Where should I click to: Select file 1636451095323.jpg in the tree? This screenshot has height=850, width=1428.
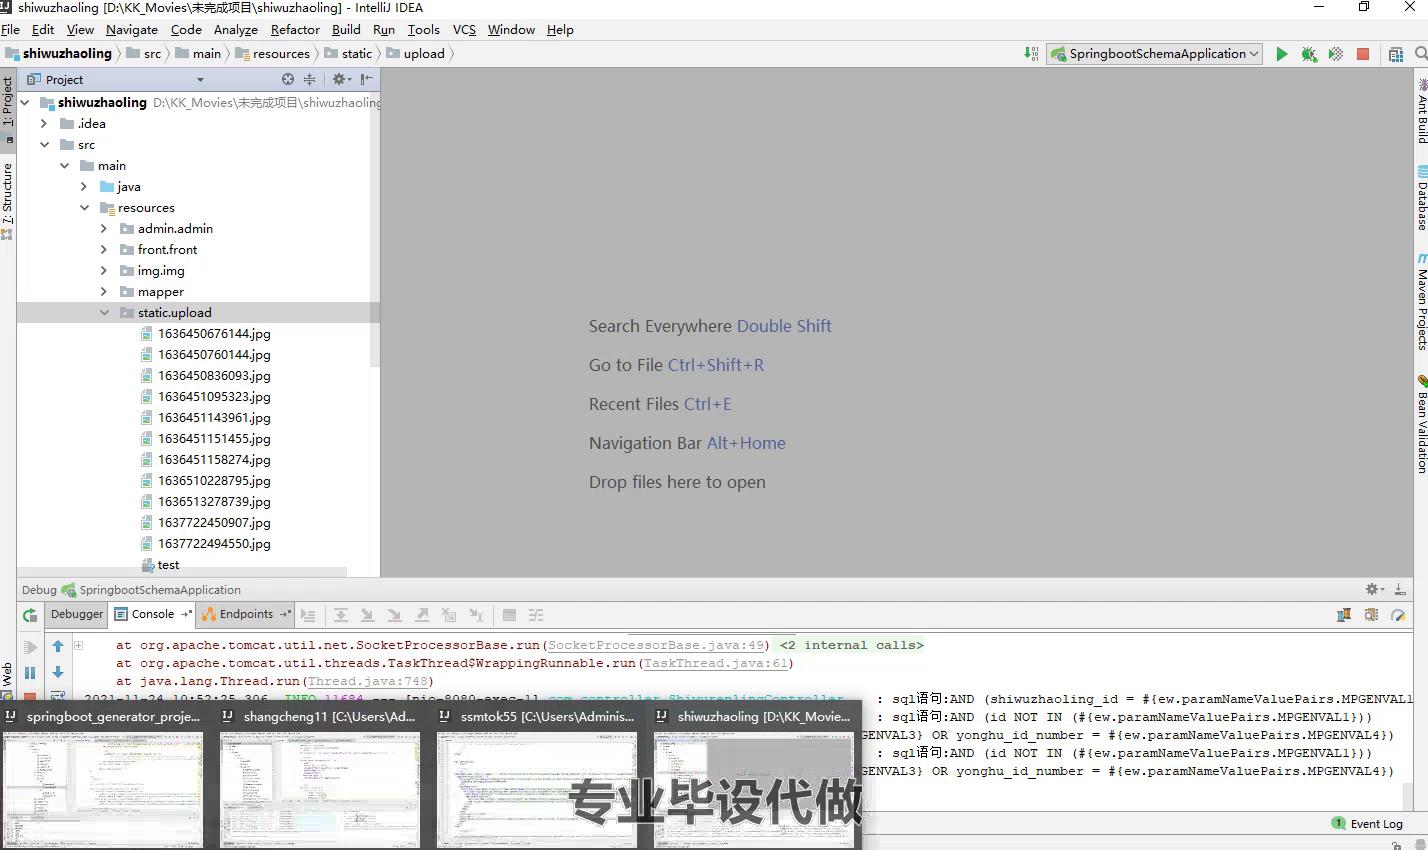pos(213,397)
